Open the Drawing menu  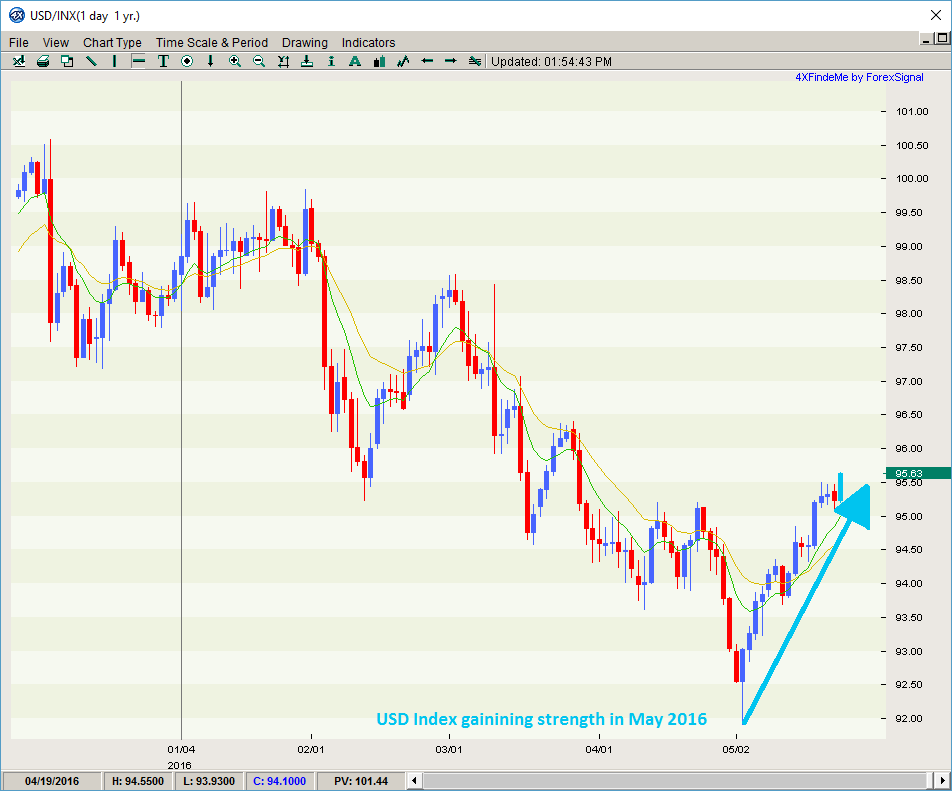click(305, 42)
